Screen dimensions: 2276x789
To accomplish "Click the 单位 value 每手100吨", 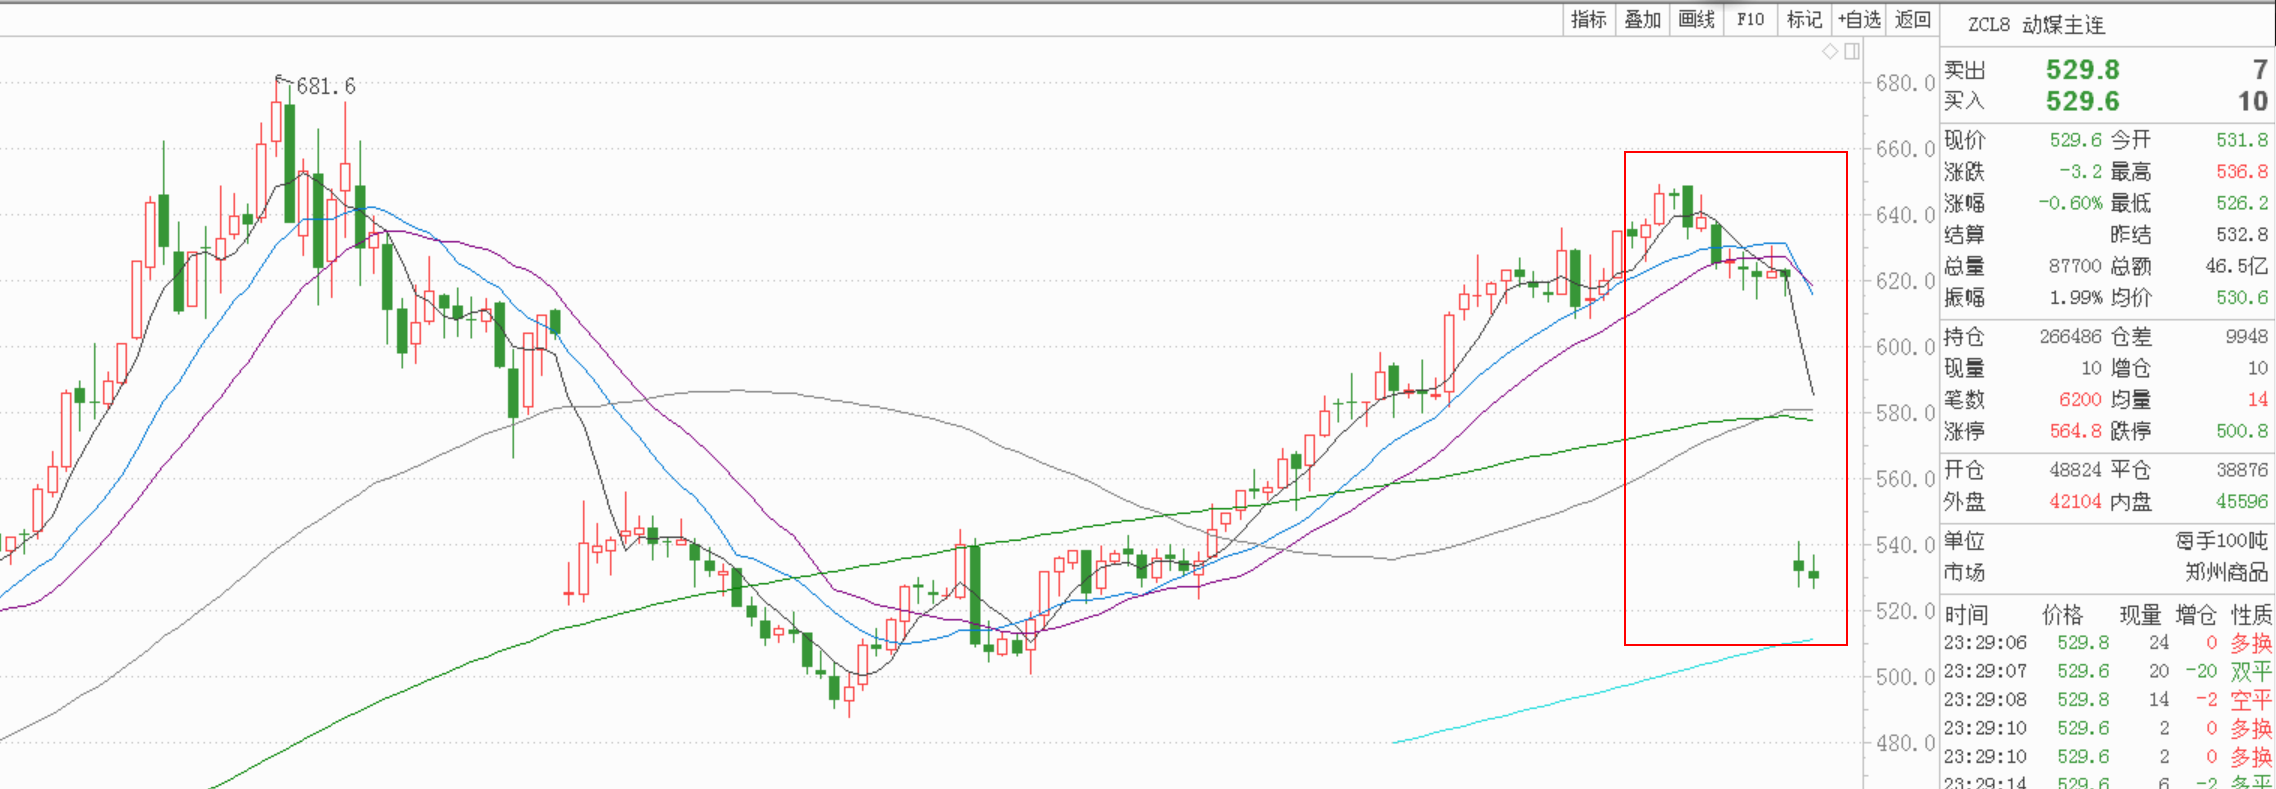I will 2222,541.
